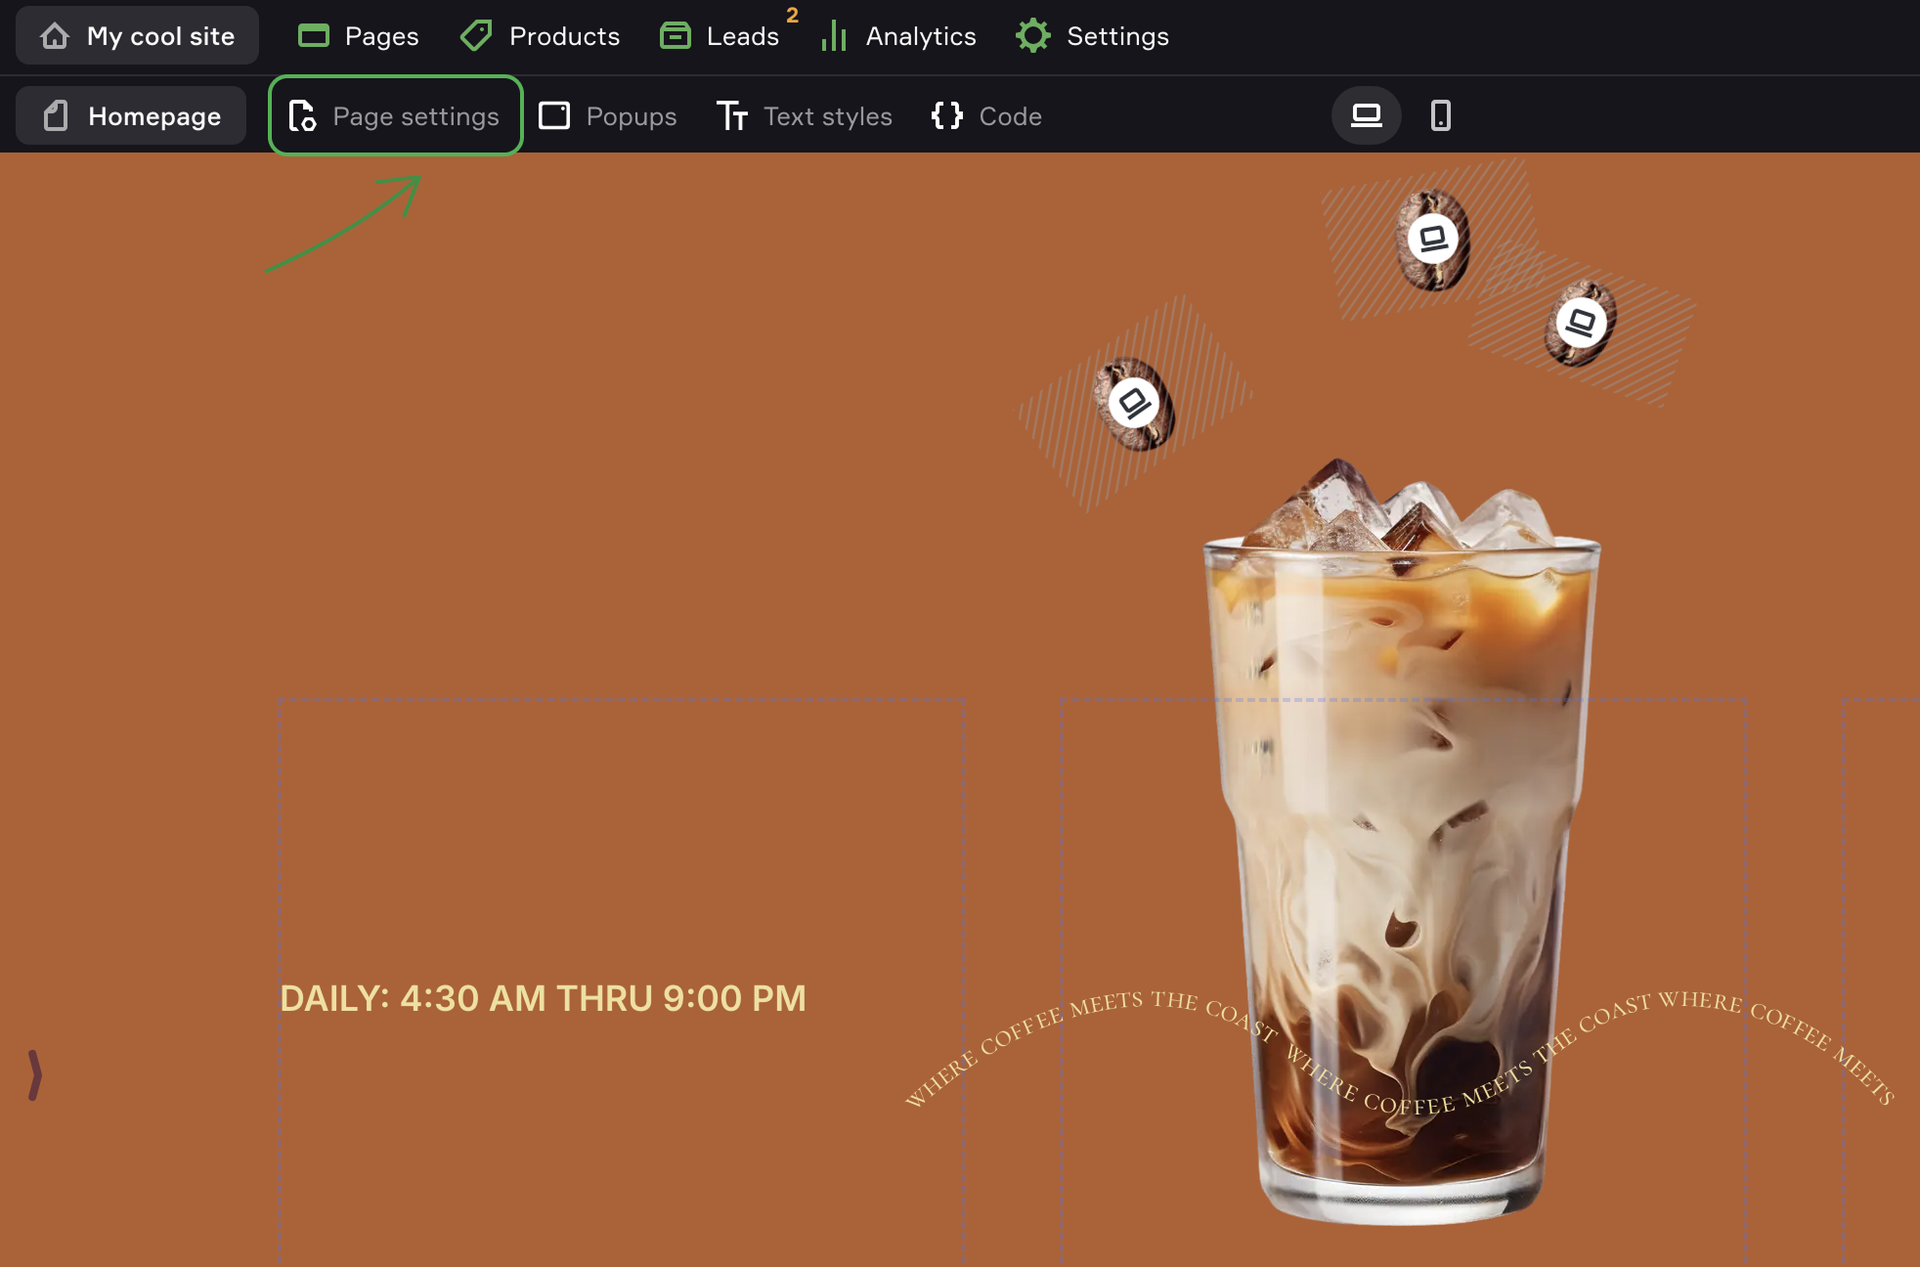Open Page settings
Viewport: 1920px width, 1267px height.
tap(395, 116)
